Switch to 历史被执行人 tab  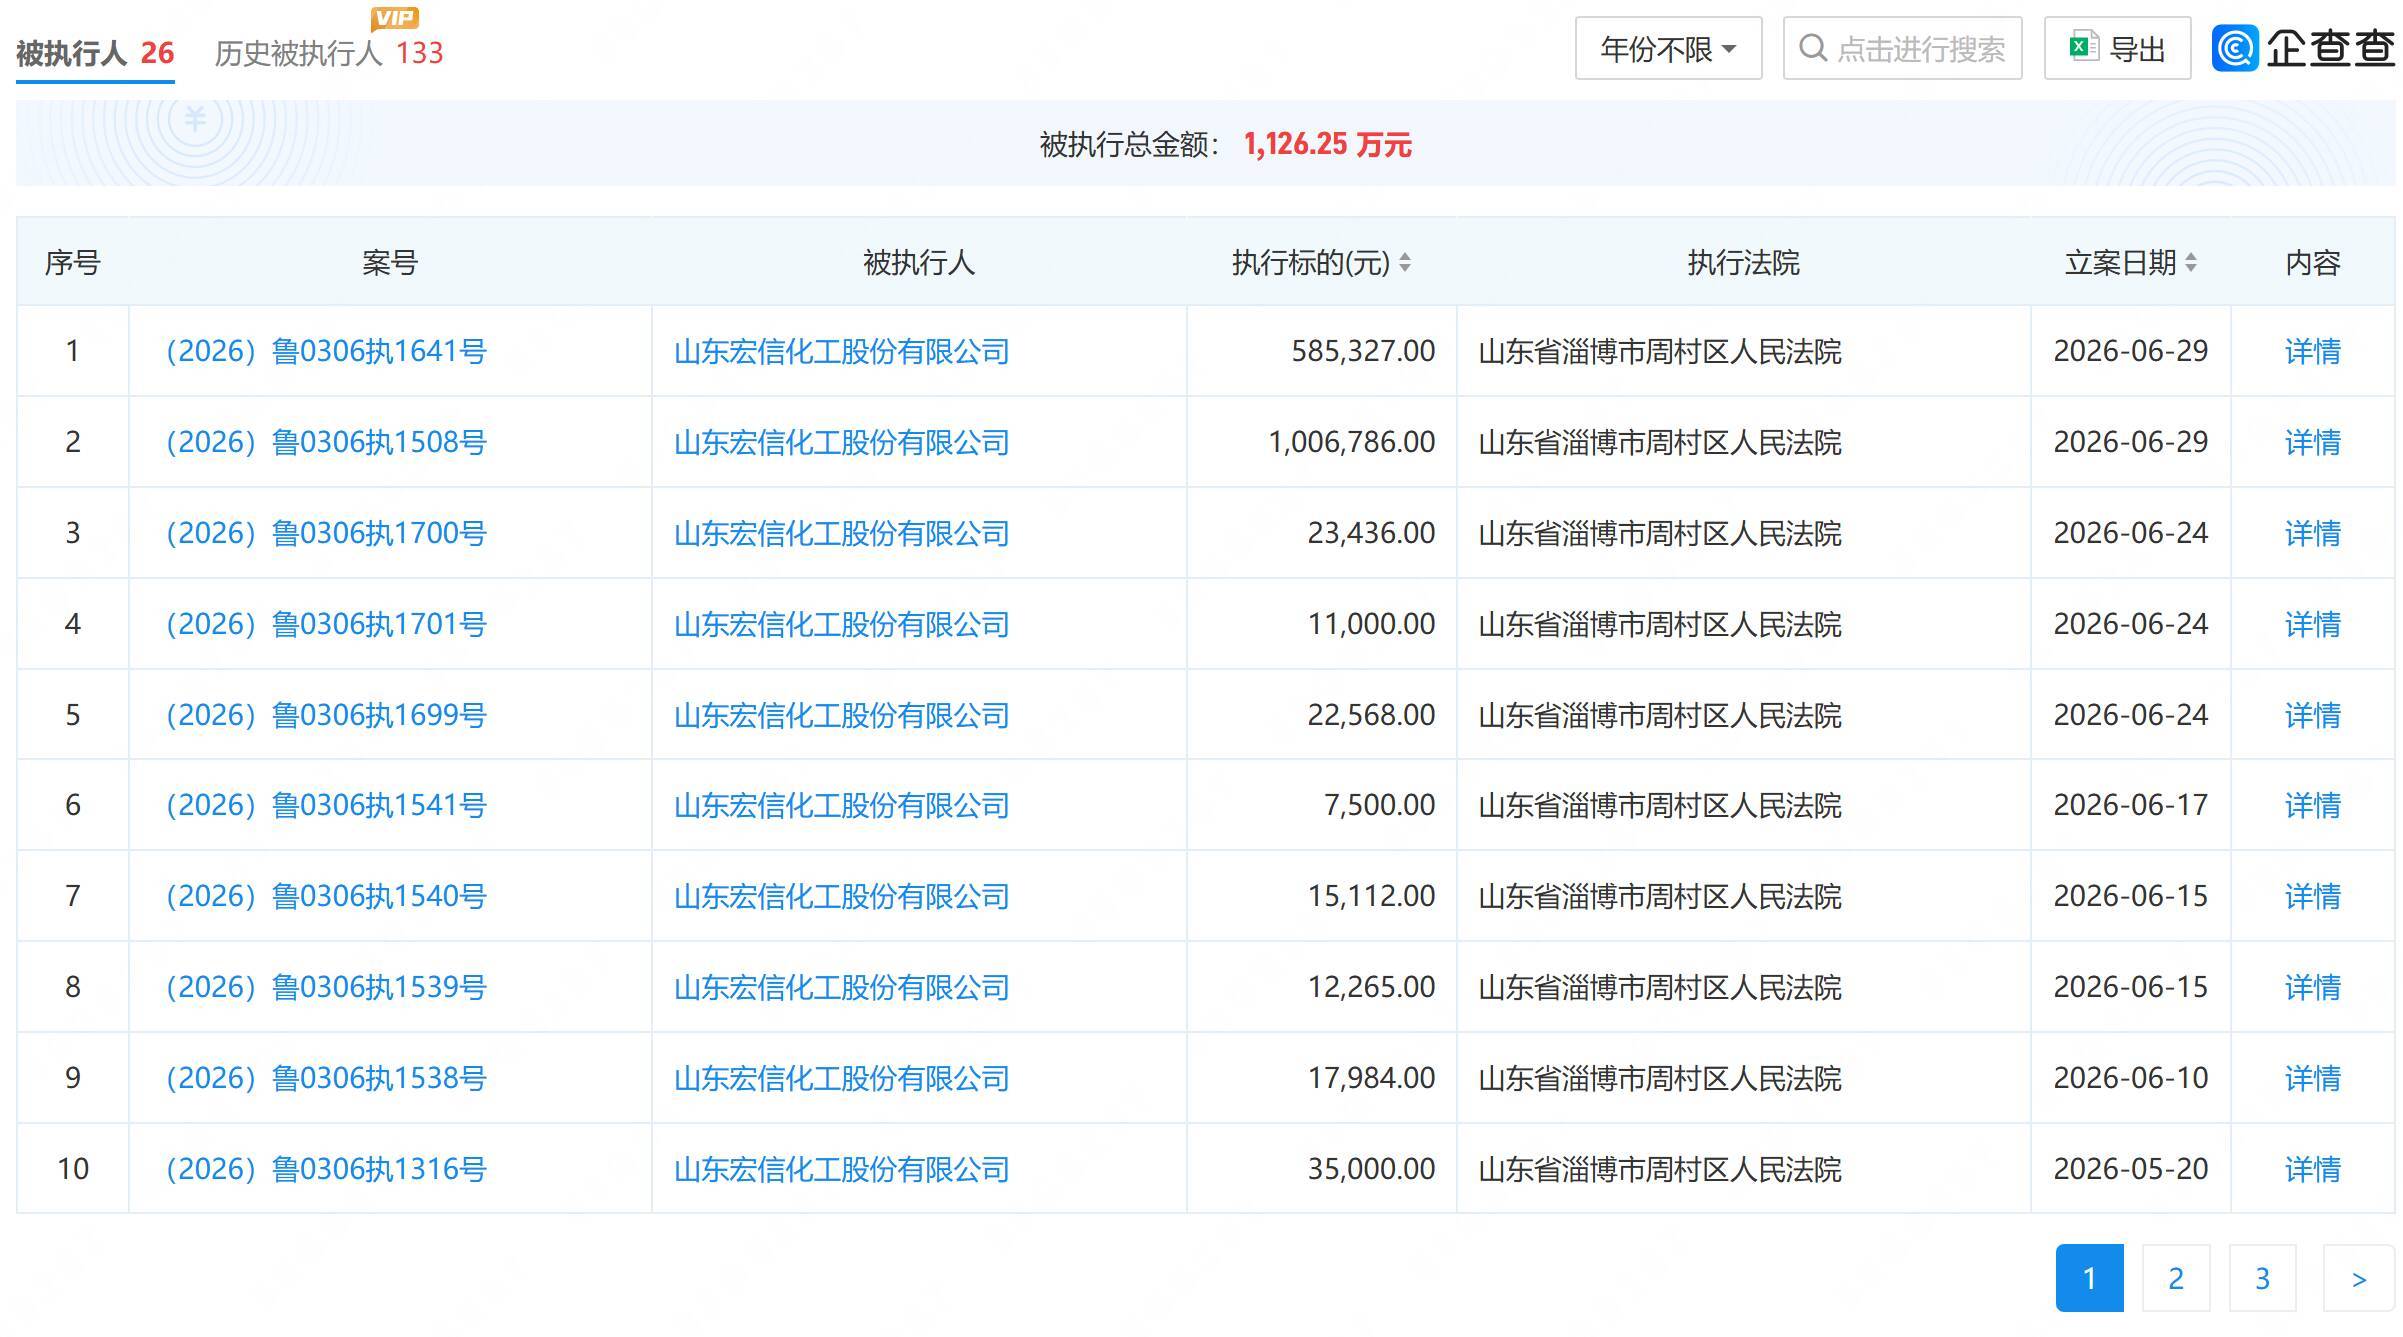(329, 53)
